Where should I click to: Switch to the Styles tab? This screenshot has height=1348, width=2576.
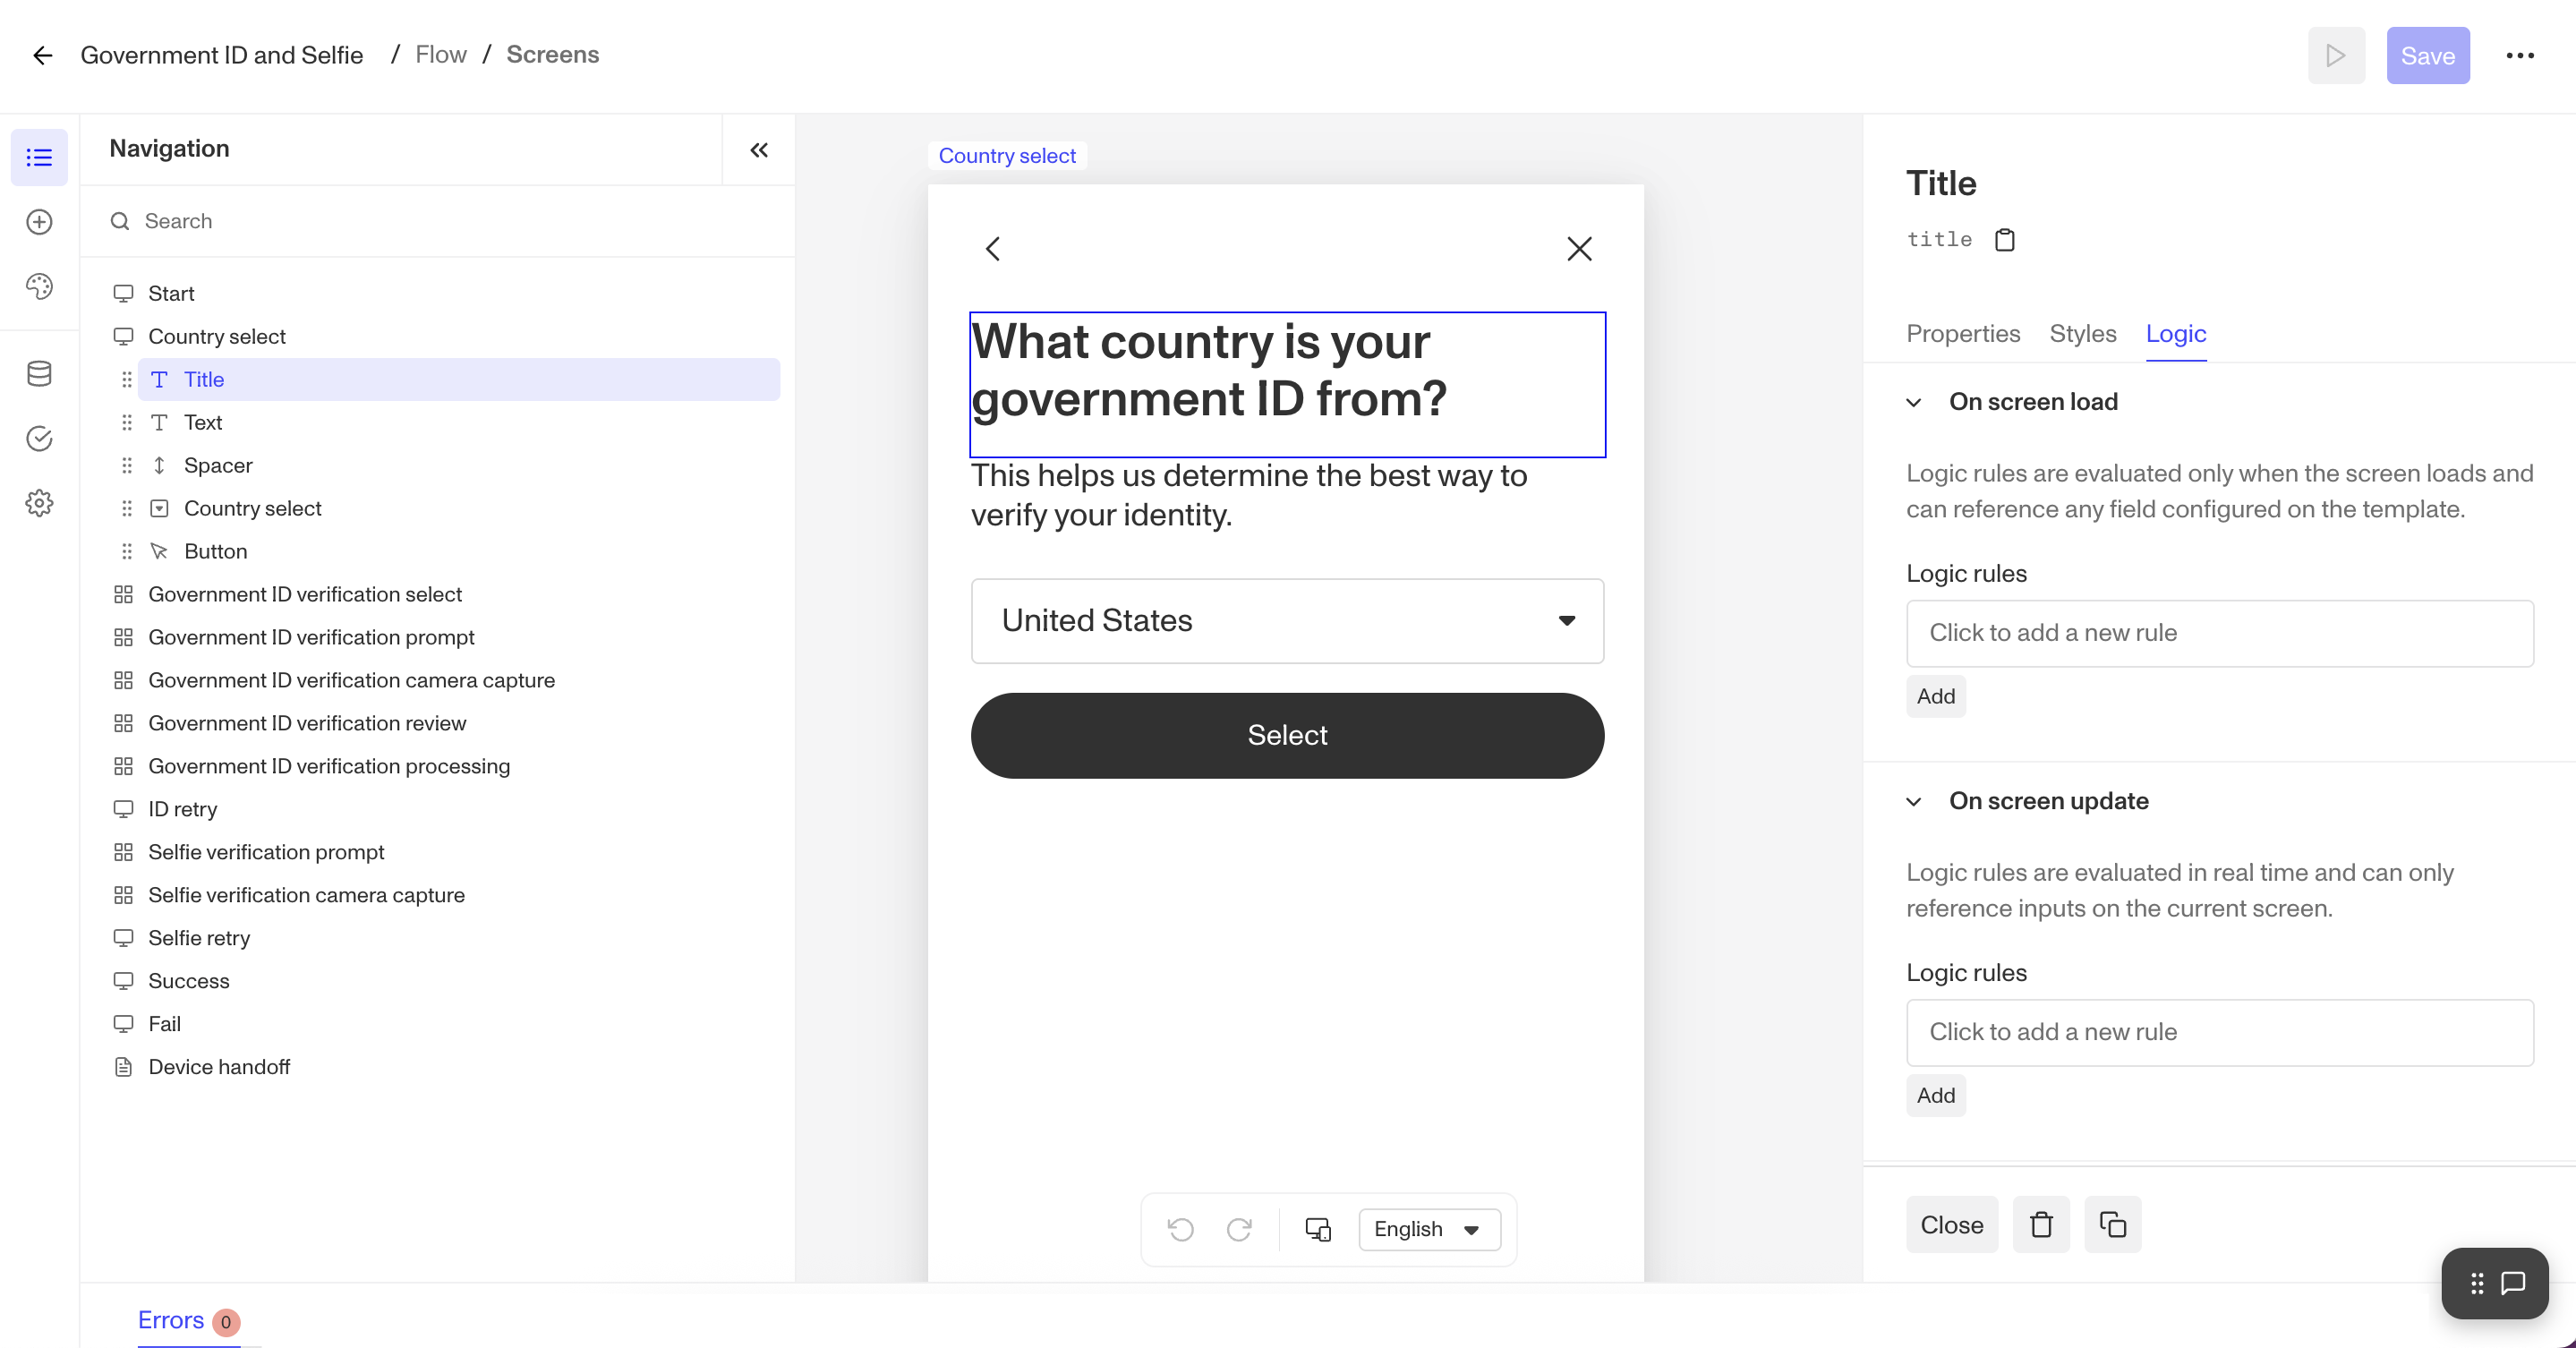(2082, 334)
